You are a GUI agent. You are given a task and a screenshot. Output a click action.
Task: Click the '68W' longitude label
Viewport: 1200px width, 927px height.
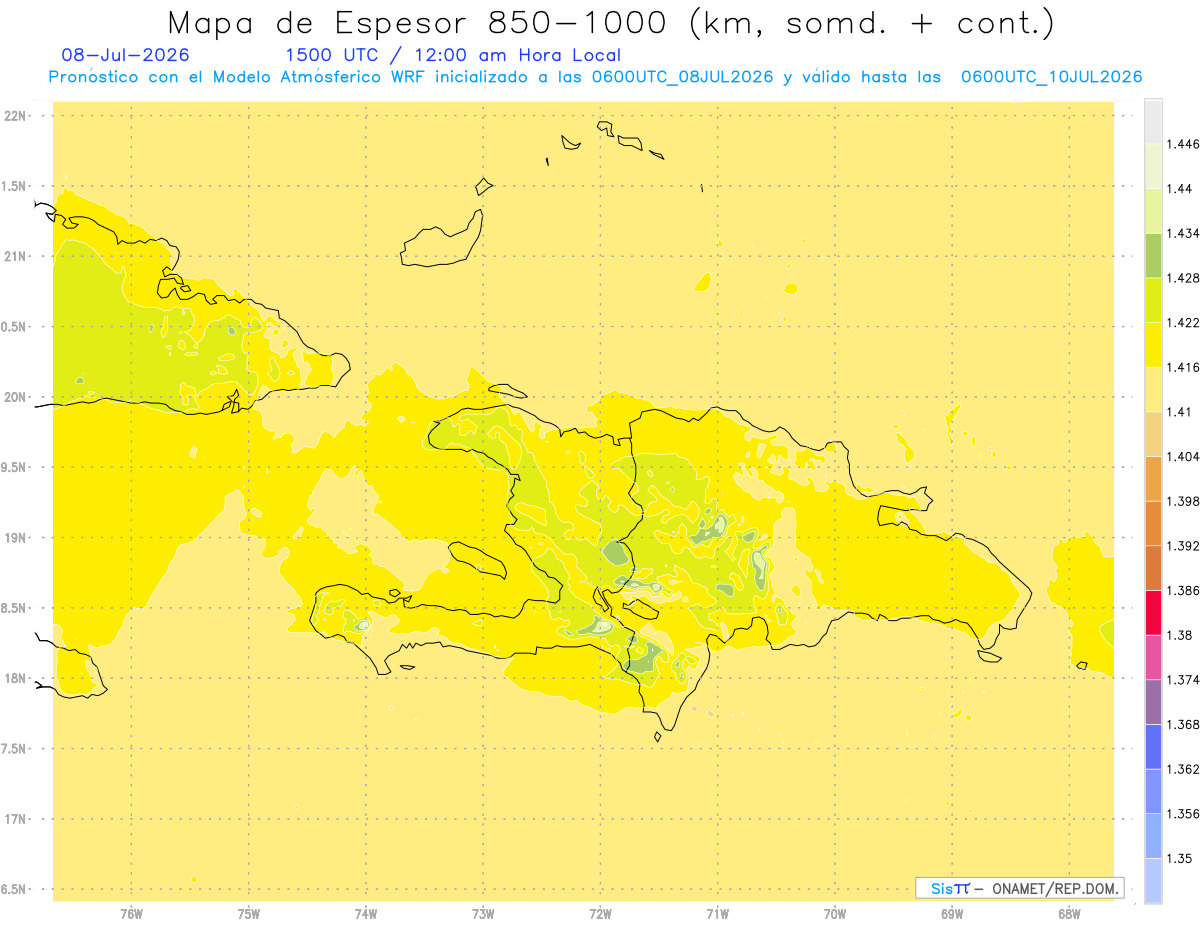pos(1069,912)
